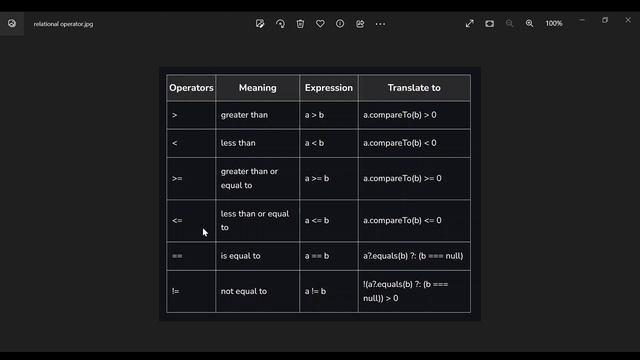Zoom out with magnifier minus icon
Viewport: 640px width, 360px height.
[509, 24]
